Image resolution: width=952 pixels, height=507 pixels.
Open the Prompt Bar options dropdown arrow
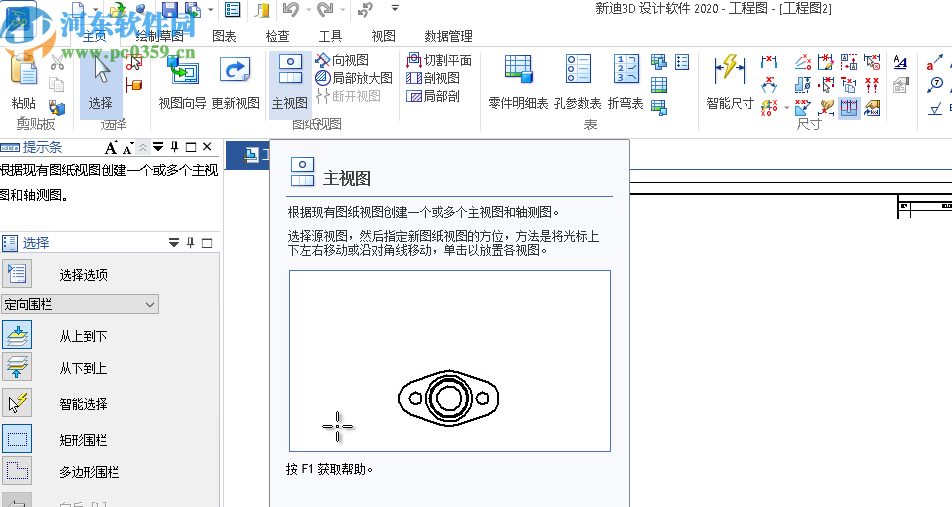click(158, 146)
